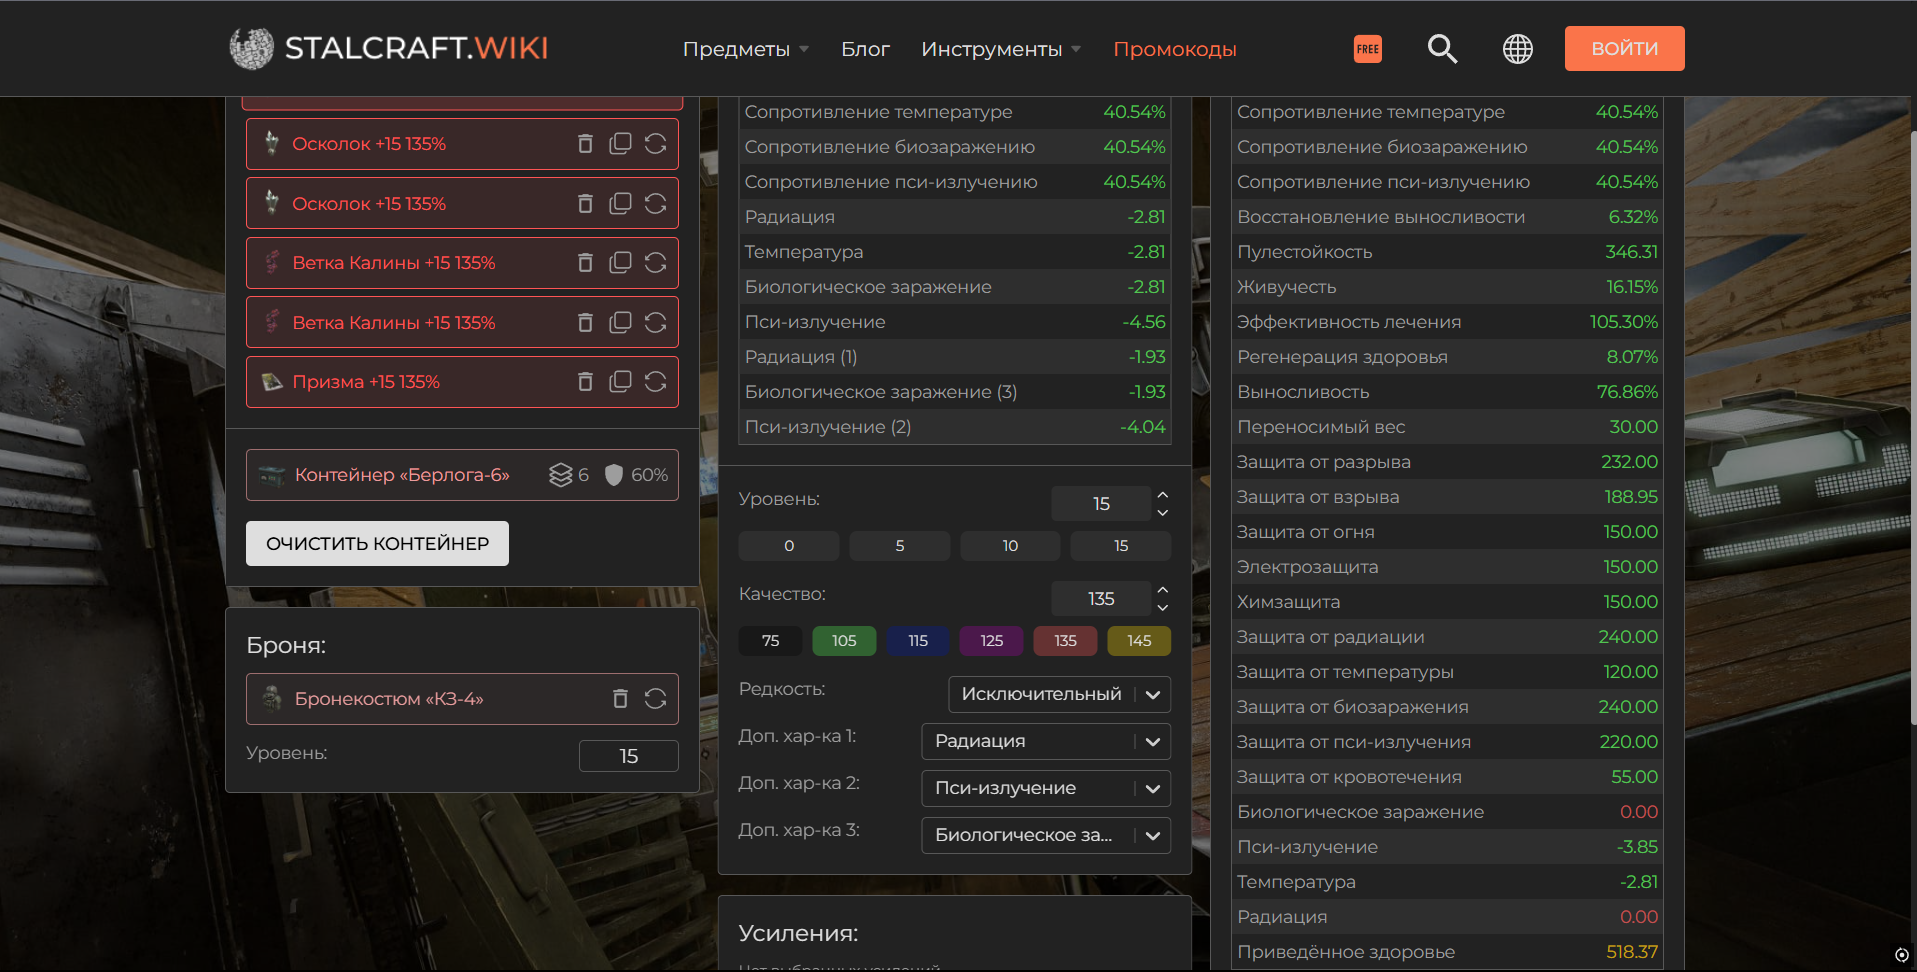Click the armor Уровень input field
Screen dimensions: 1917x972
click(628, 756)
